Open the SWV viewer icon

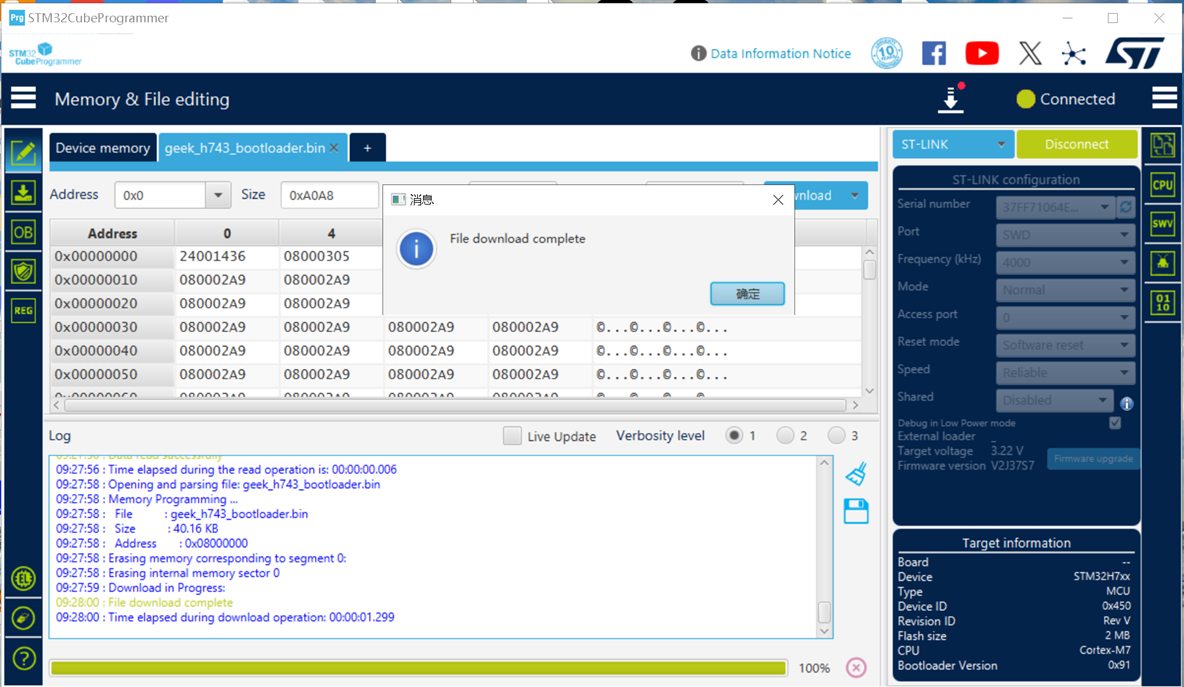pos(1163,224)
